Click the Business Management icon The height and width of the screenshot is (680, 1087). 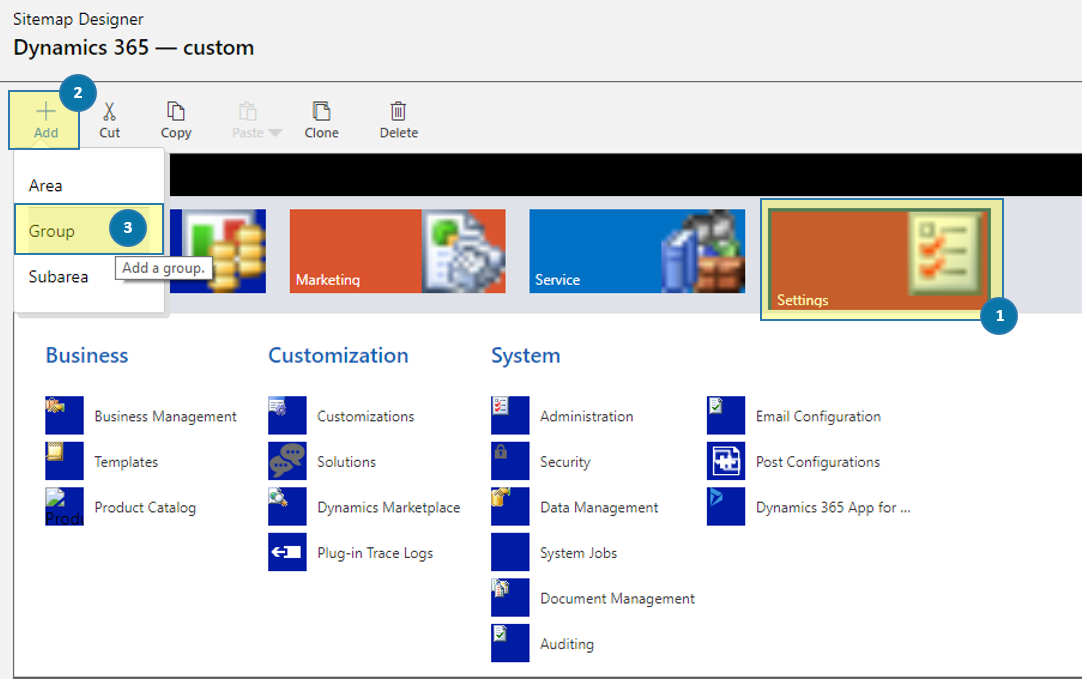point(64,415)
